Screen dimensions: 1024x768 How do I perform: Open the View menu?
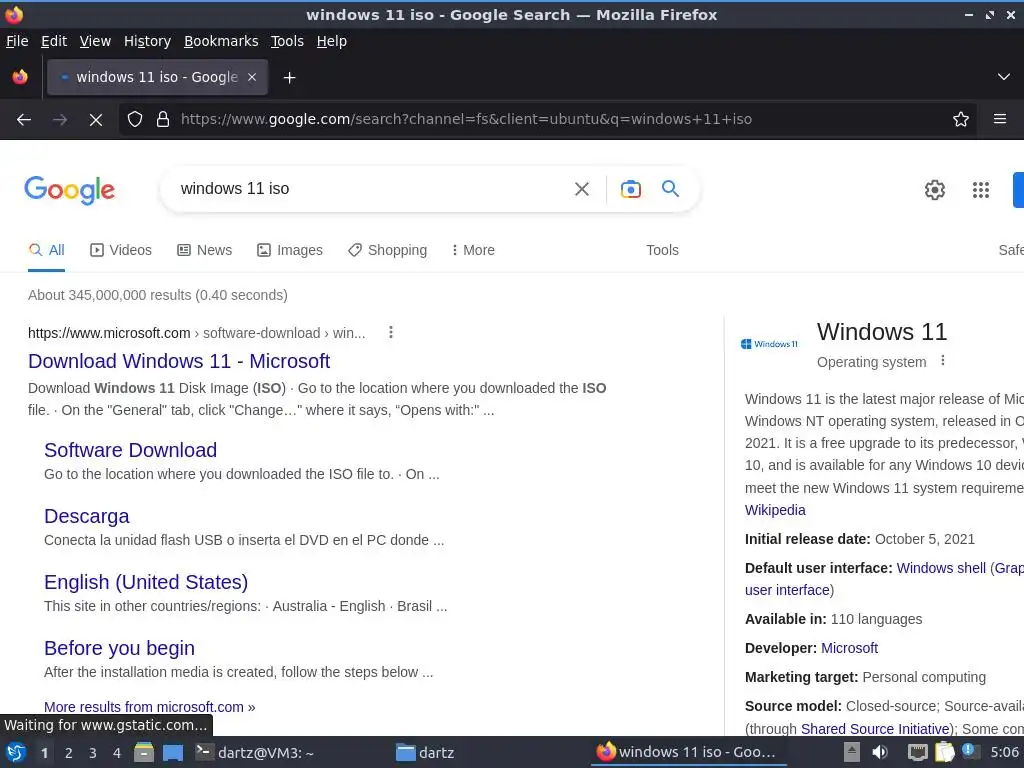(x=95, y=41)
